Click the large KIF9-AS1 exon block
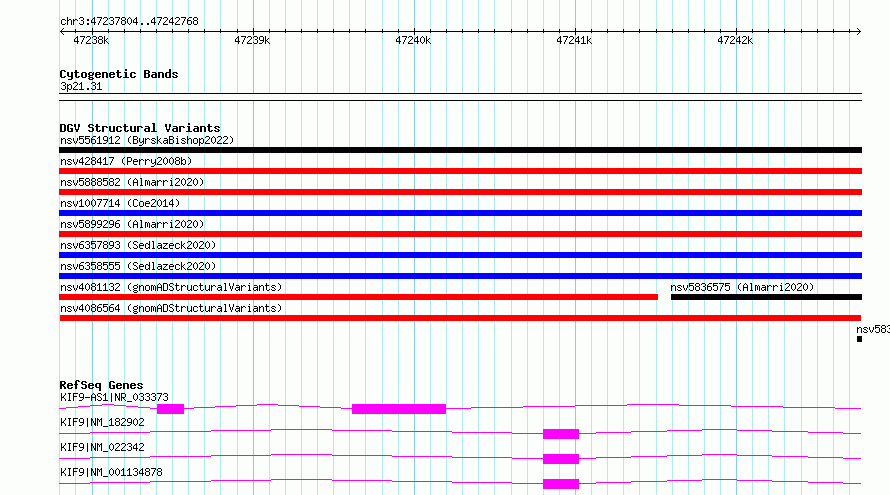The height and width of the screenshot is (495, 890). coord(399,409)
